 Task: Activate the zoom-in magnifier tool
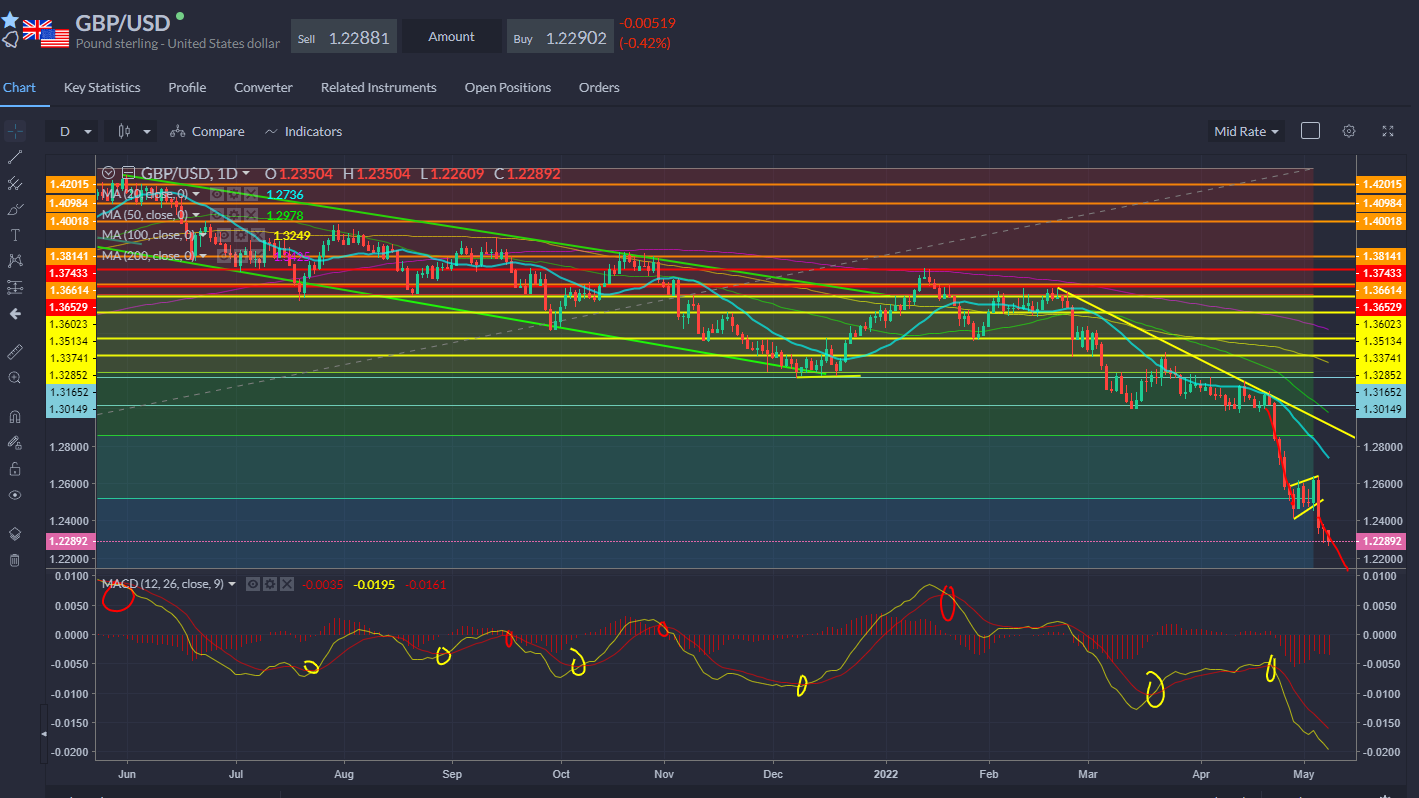pos(15,378)
